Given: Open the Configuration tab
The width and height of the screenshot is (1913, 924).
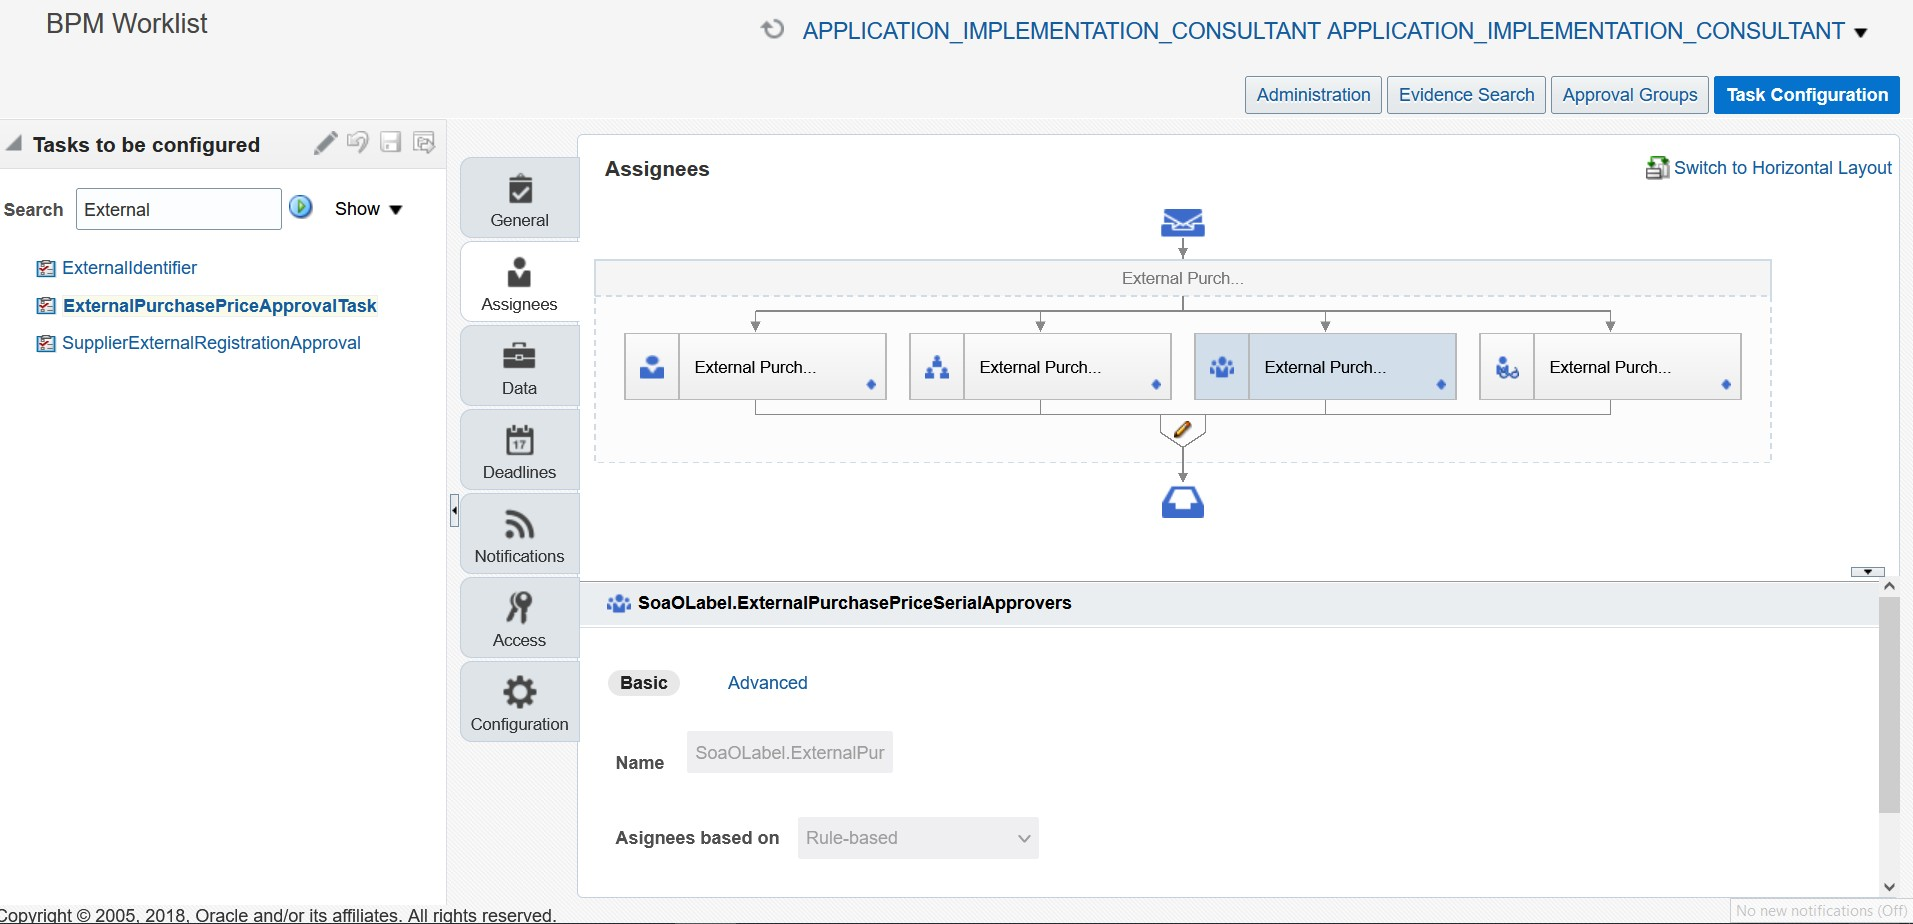Looking at the screenshot, I should pyautogui.click(x=520, y=702).
